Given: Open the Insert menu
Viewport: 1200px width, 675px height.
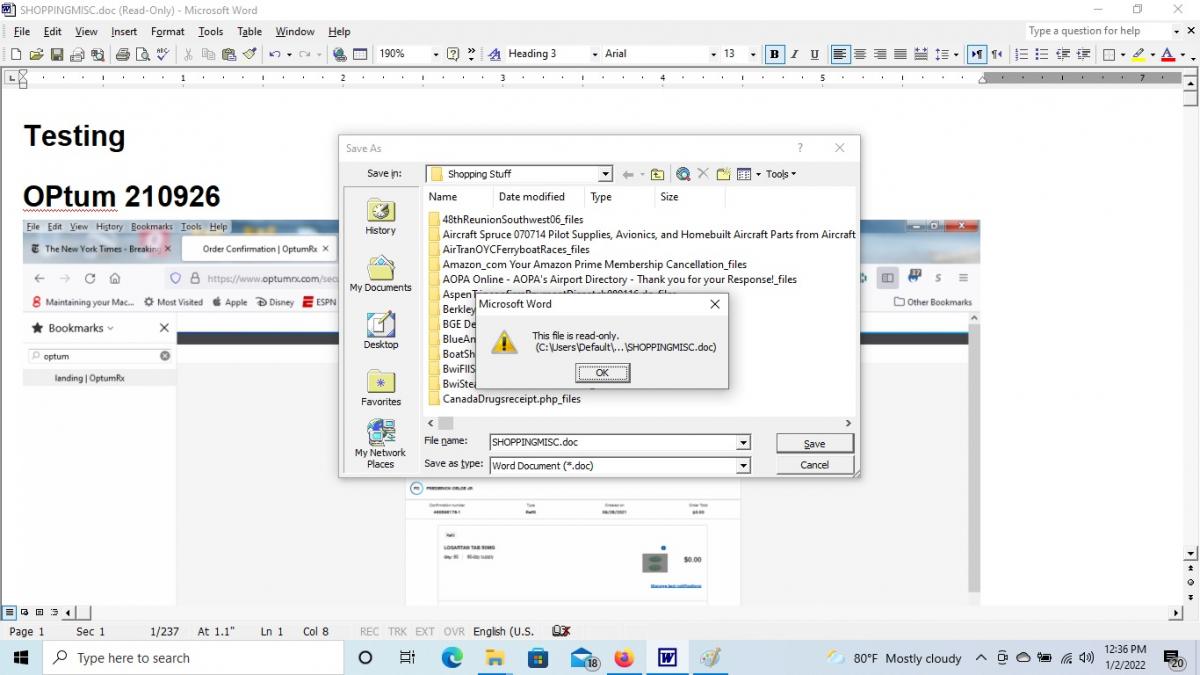Looking at the screenshot, I should [124, 31].
